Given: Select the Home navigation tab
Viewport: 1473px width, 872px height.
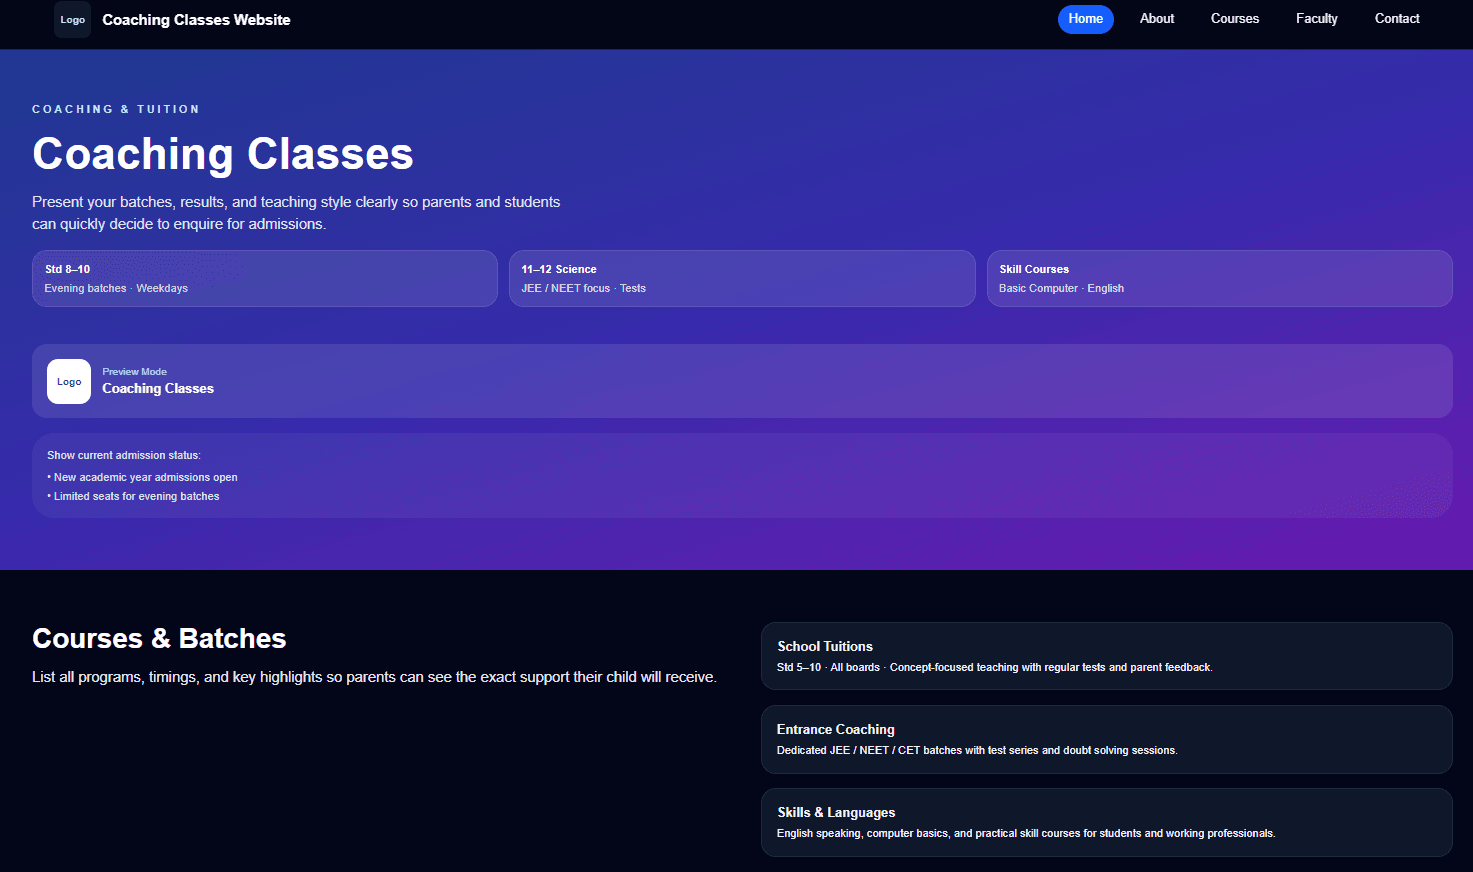Looking at the screenshot, I should pyautogui.click(x=1085, y=19).
